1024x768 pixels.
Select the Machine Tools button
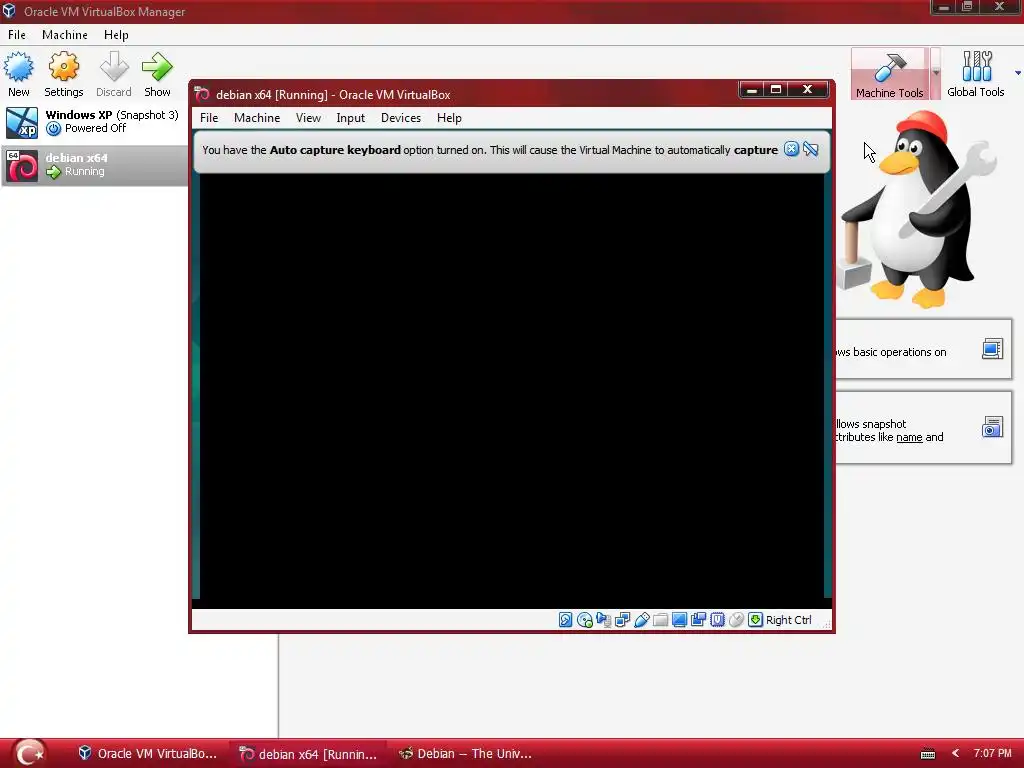(889, 74)
